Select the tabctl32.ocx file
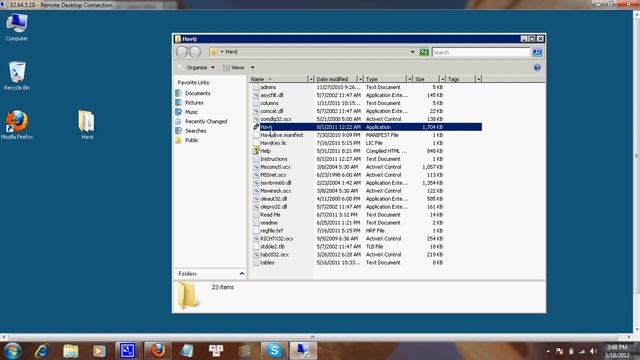This screenshot has height=360, width=640. [x=274, y=255]
